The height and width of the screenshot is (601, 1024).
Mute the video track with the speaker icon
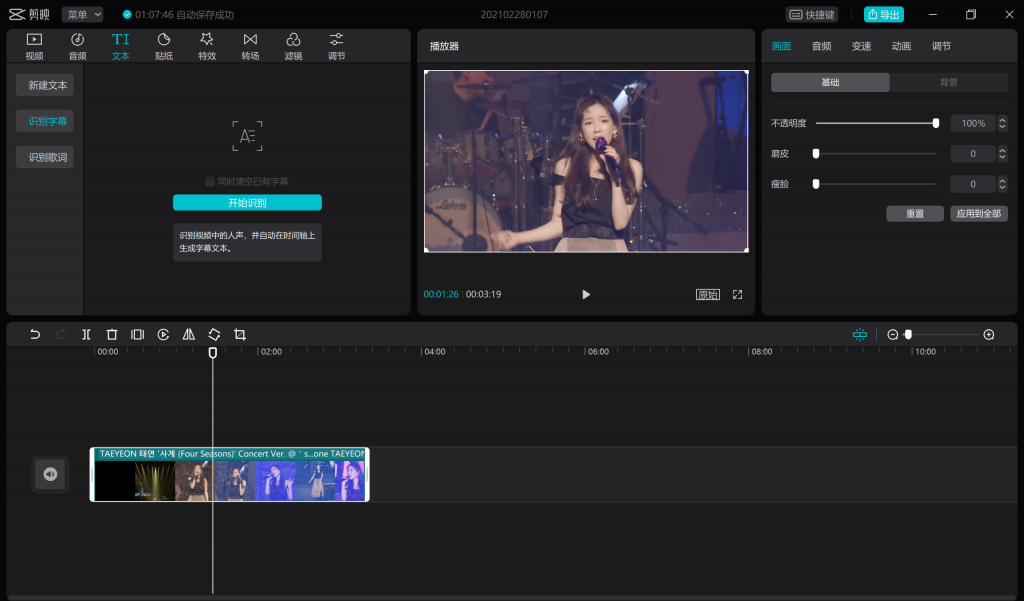pos(50,474)
